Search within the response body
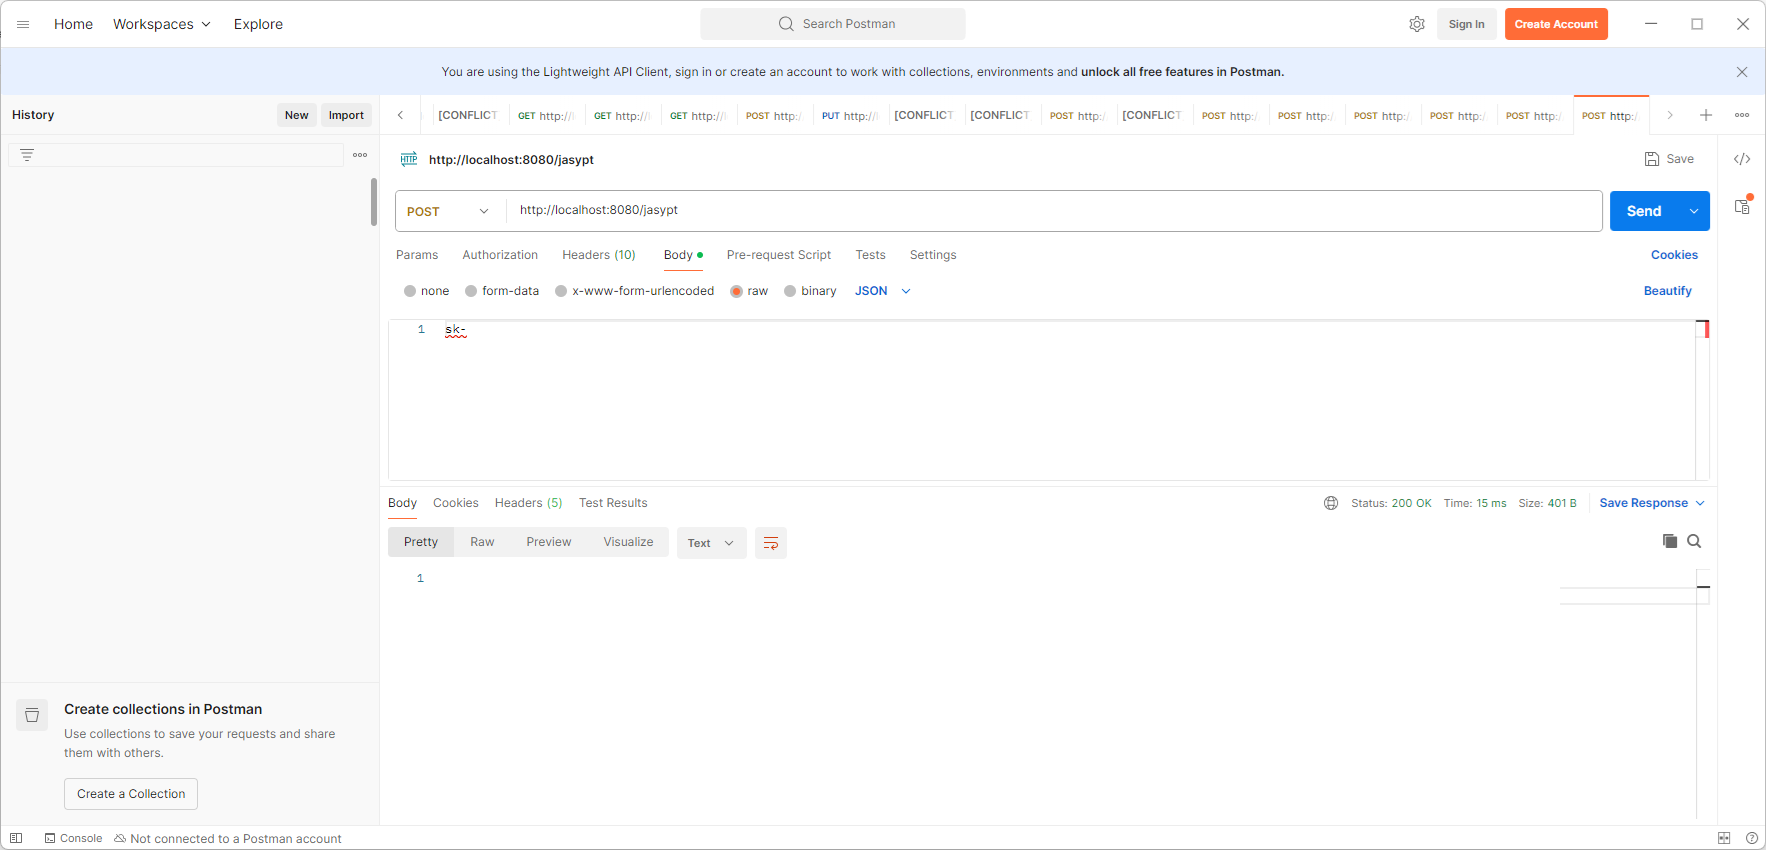Image resolution: width=1766 pixels, height=850 pixels. click(1694, 541)
